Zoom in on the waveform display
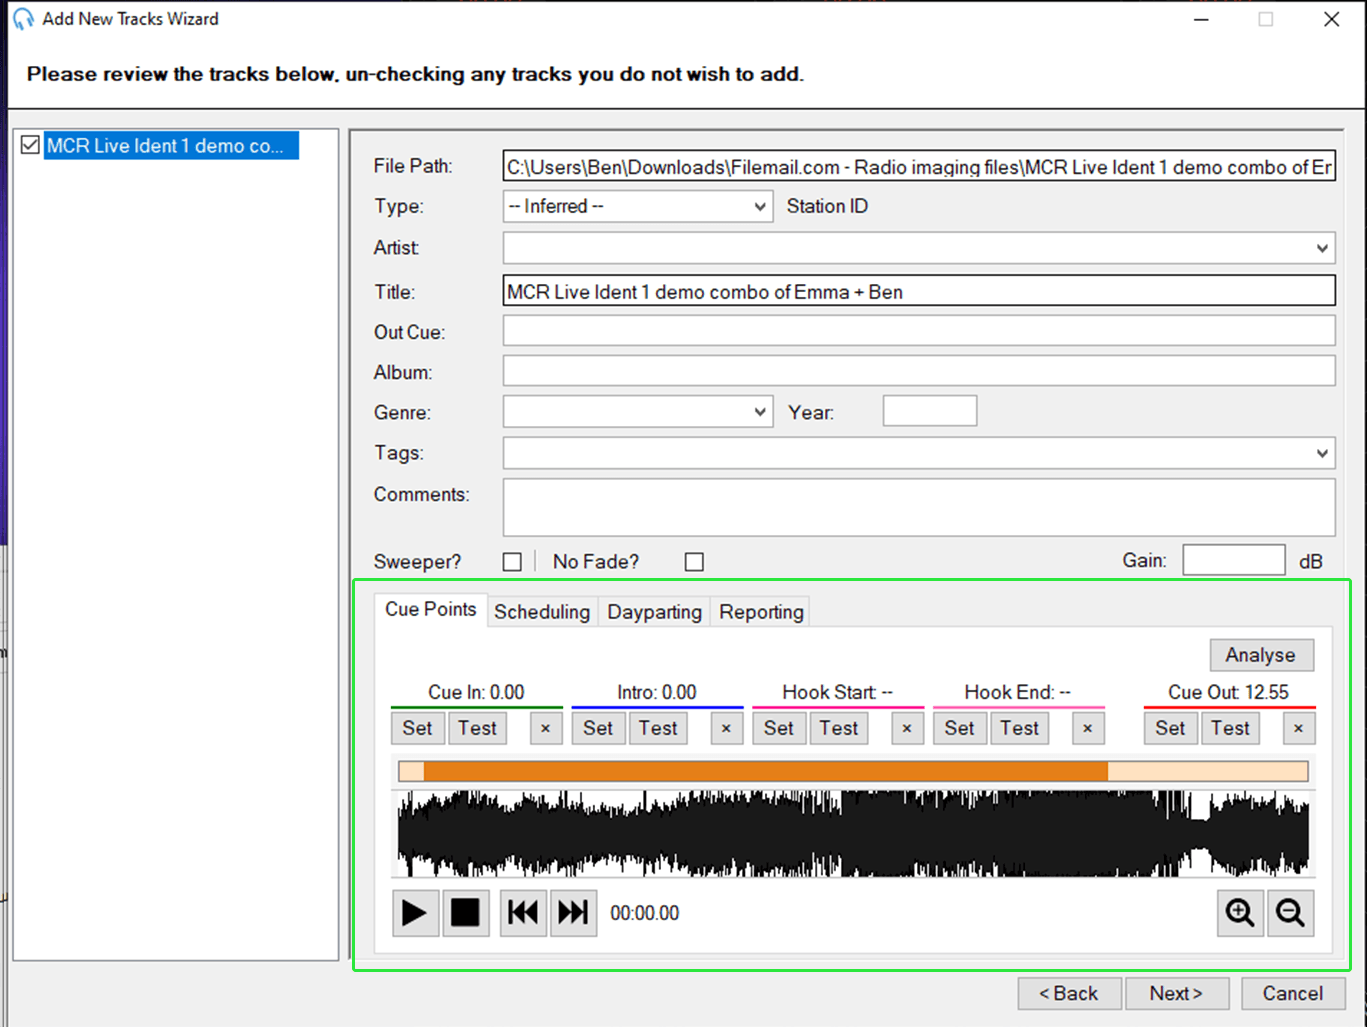This screenshot has width=1367, height=1027. pyautogui.click(x=1239, y=912)
